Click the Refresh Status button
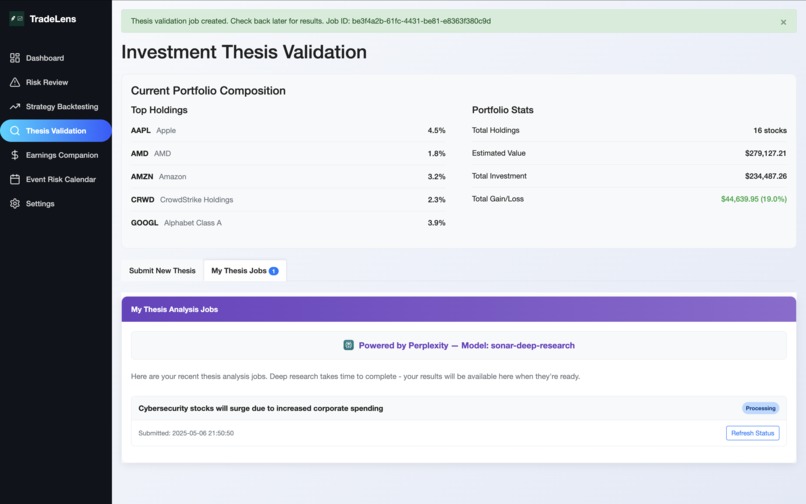 [753, 433]
